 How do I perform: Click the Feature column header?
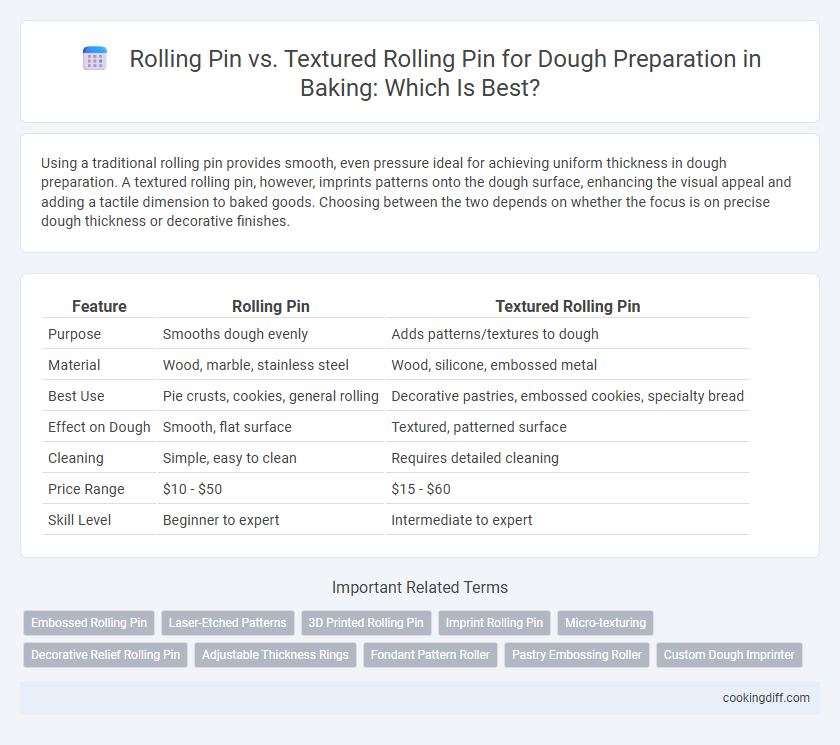(99, 306)
